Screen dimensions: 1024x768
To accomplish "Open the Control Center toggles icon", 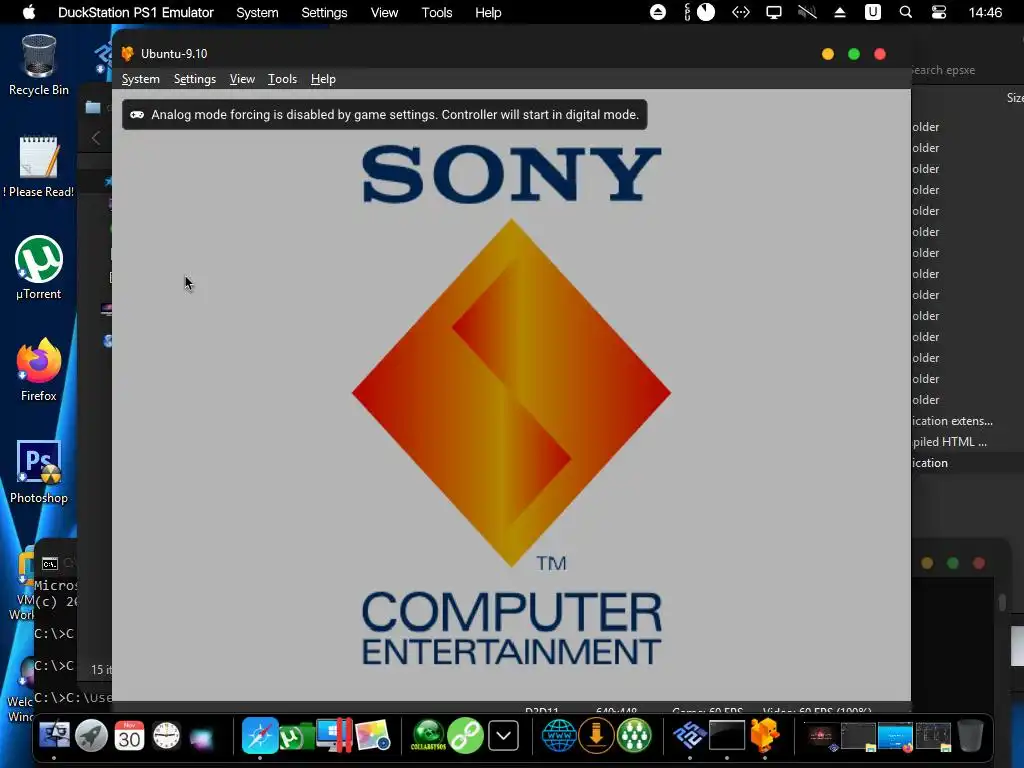I will [938, 12].
